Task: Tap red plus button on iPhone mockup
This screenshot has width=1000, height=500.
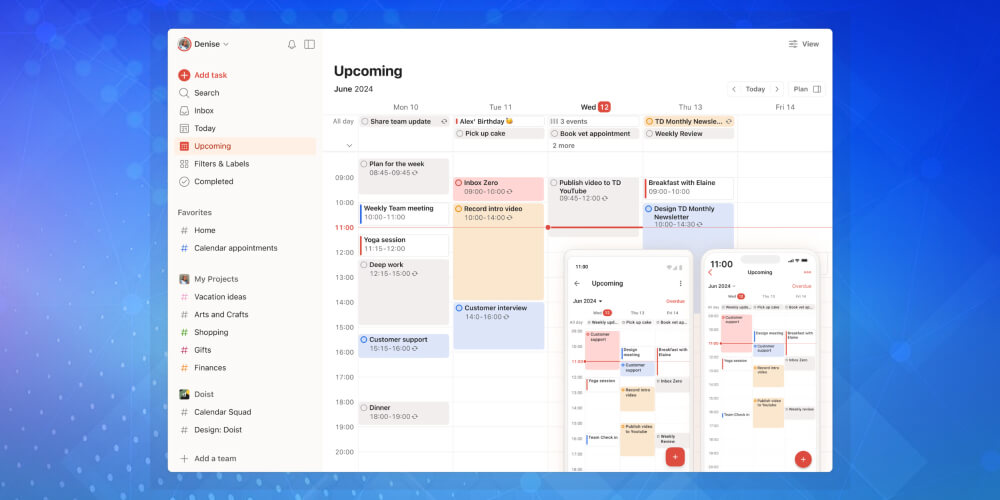Action: click(803, 459)
